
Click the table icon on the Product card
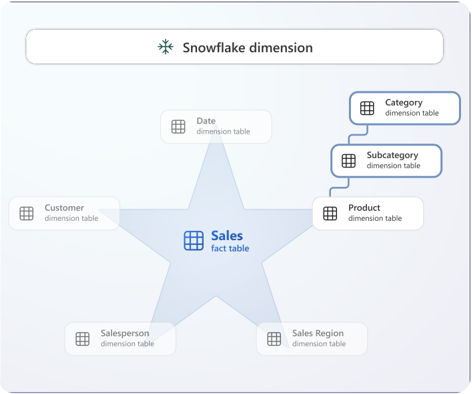pos(330,213)
